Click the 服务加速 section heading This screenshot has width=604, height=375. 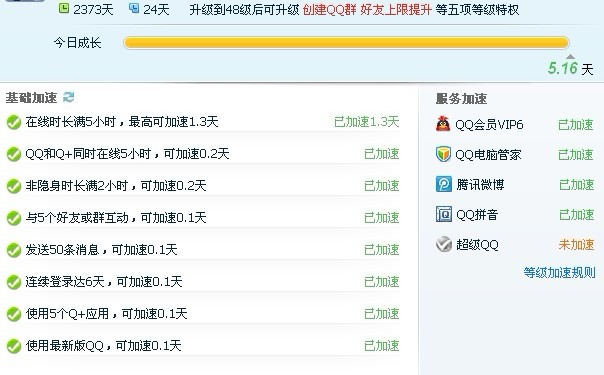point(461,99)
